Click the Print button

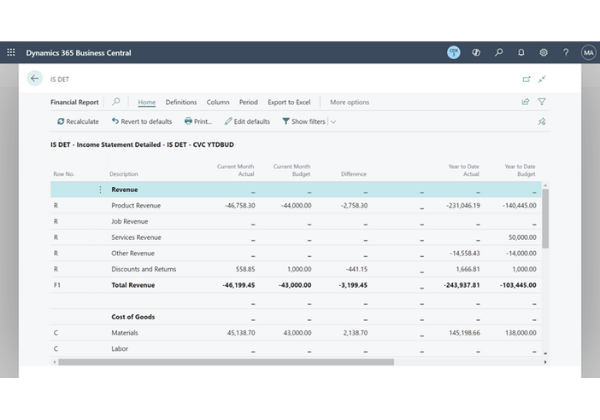pos(198,122)
